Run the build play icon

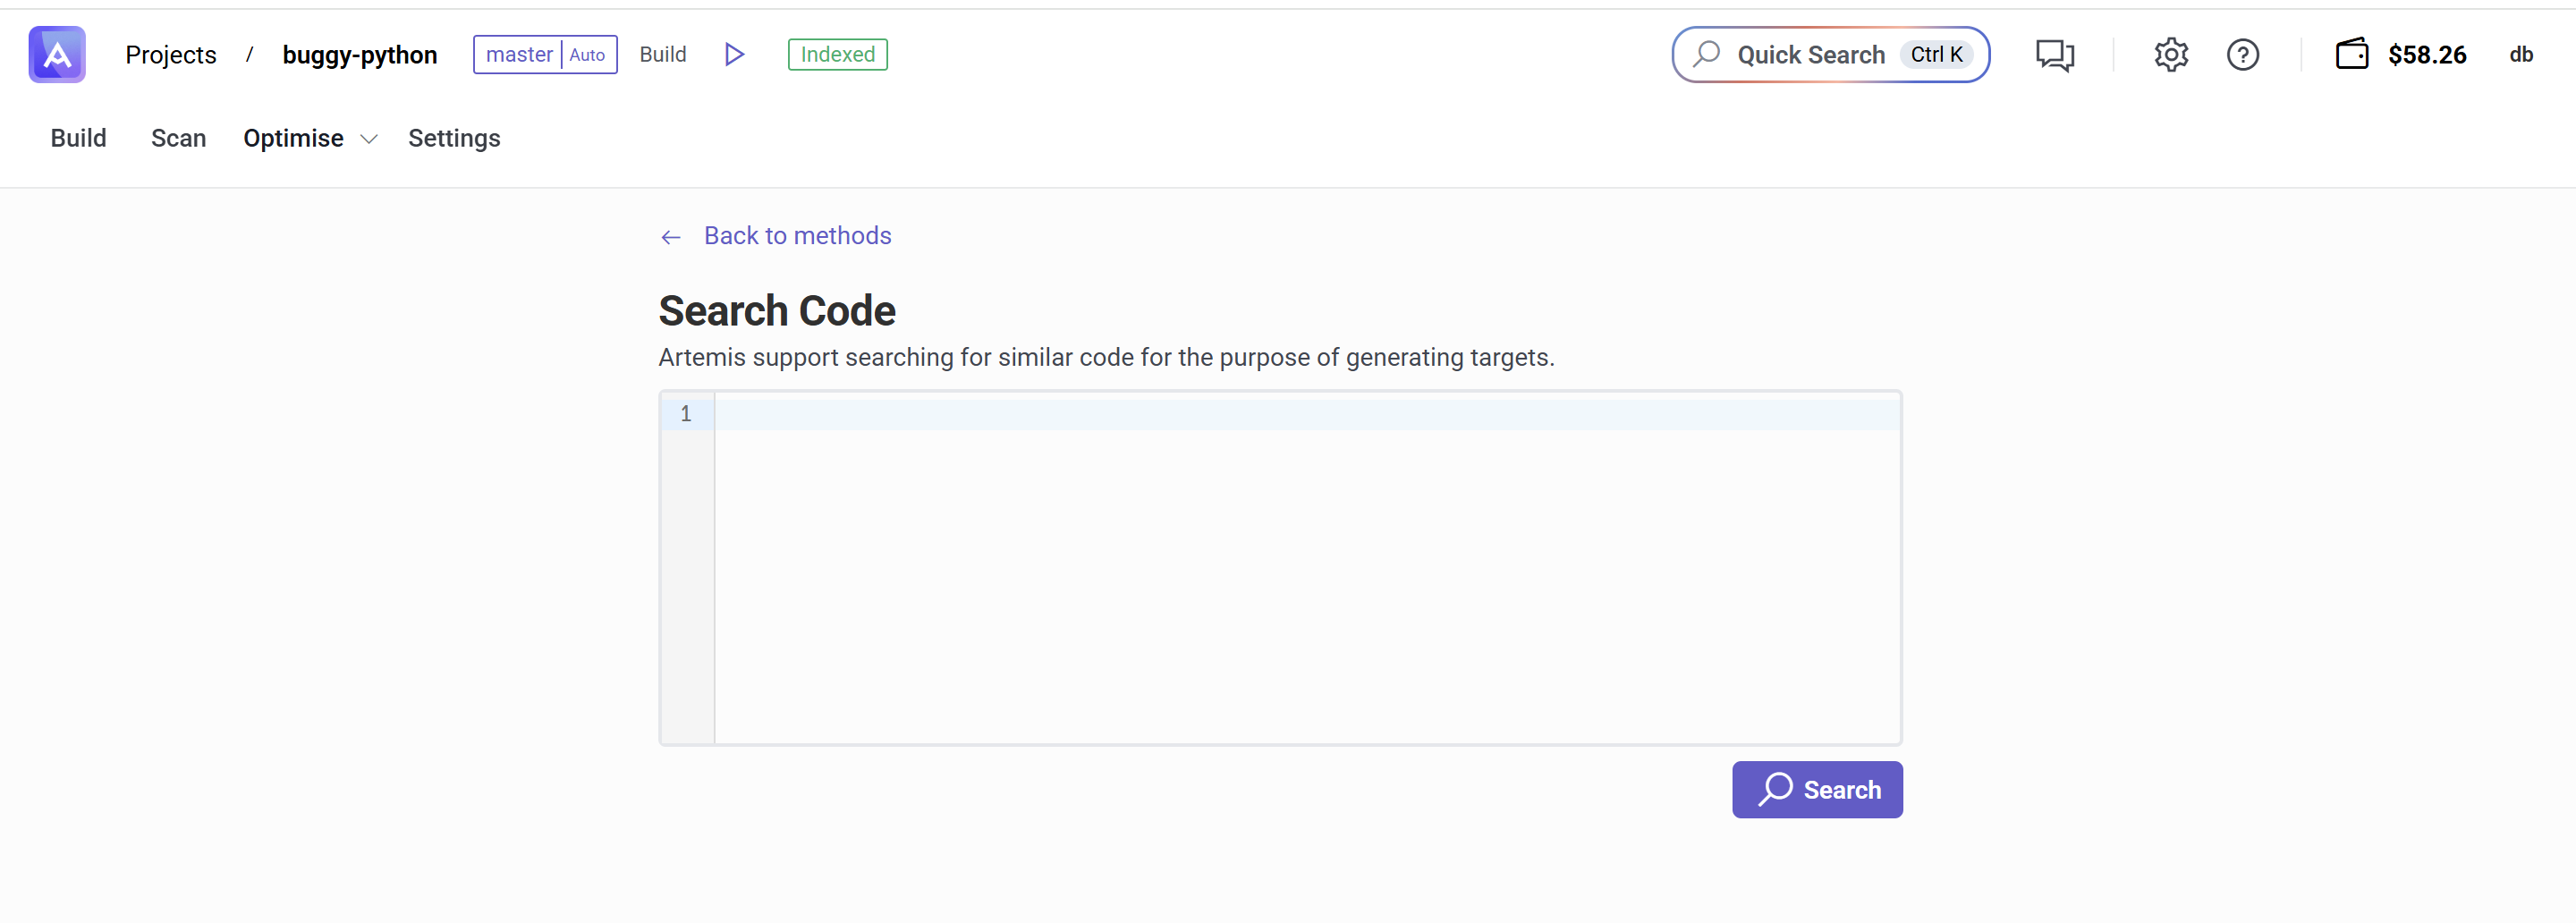pos(735,54)
